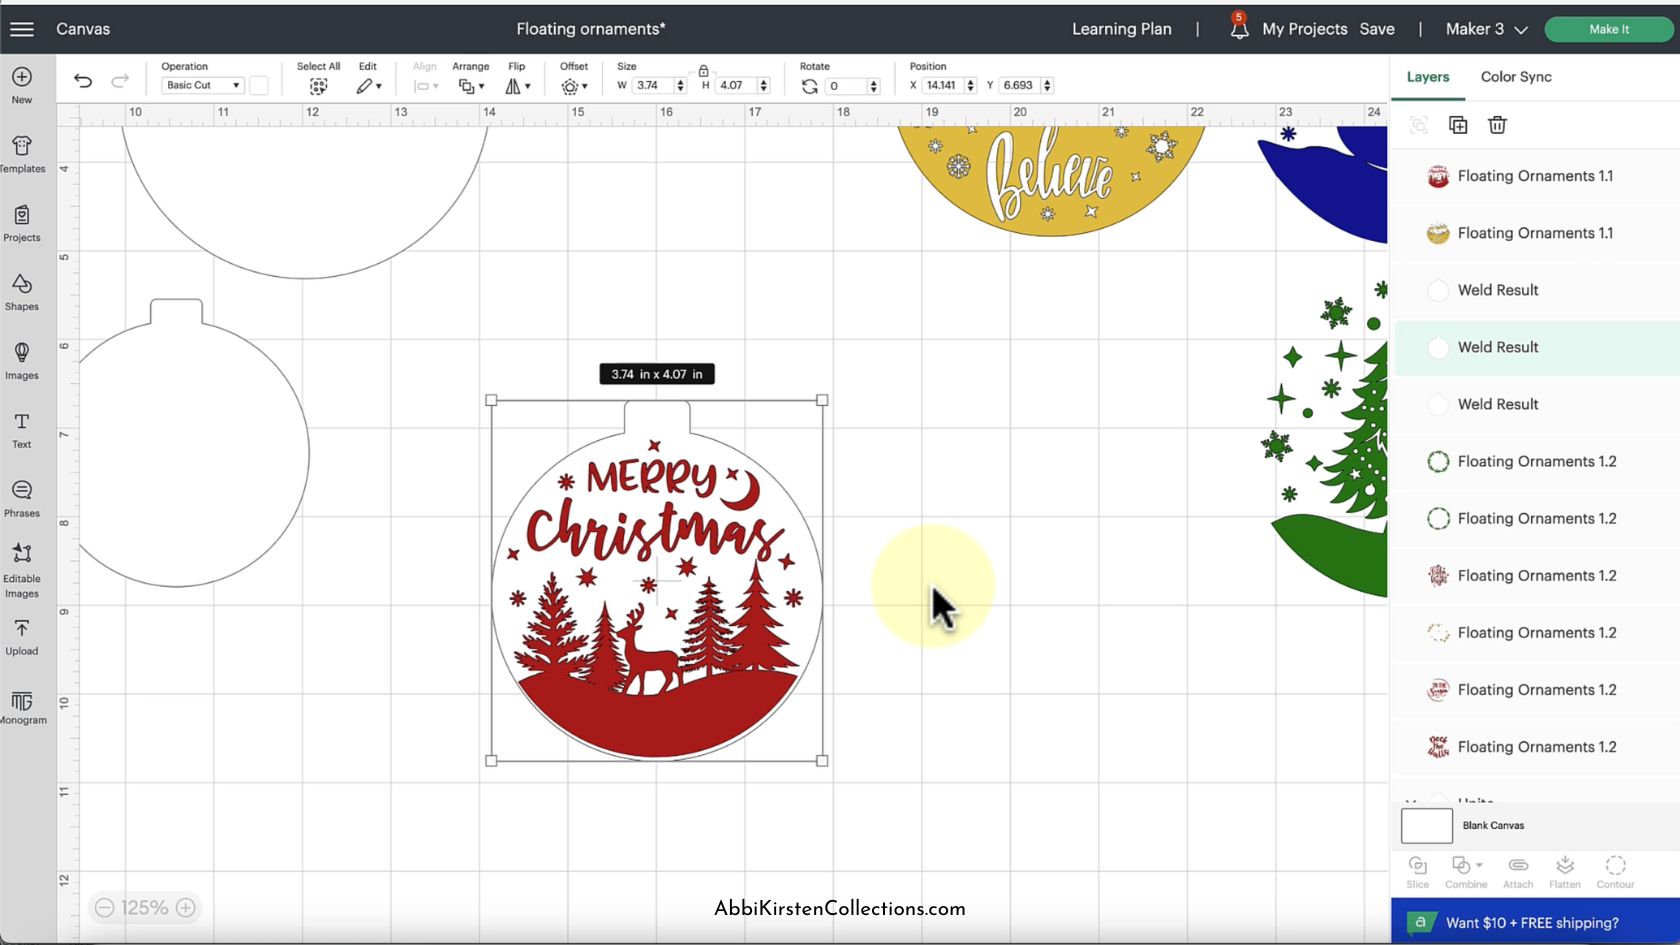Select the yellow Believe ornament on canvas
The height and width of the screenshot is (945, 1680).
[x=1051, y=180]
